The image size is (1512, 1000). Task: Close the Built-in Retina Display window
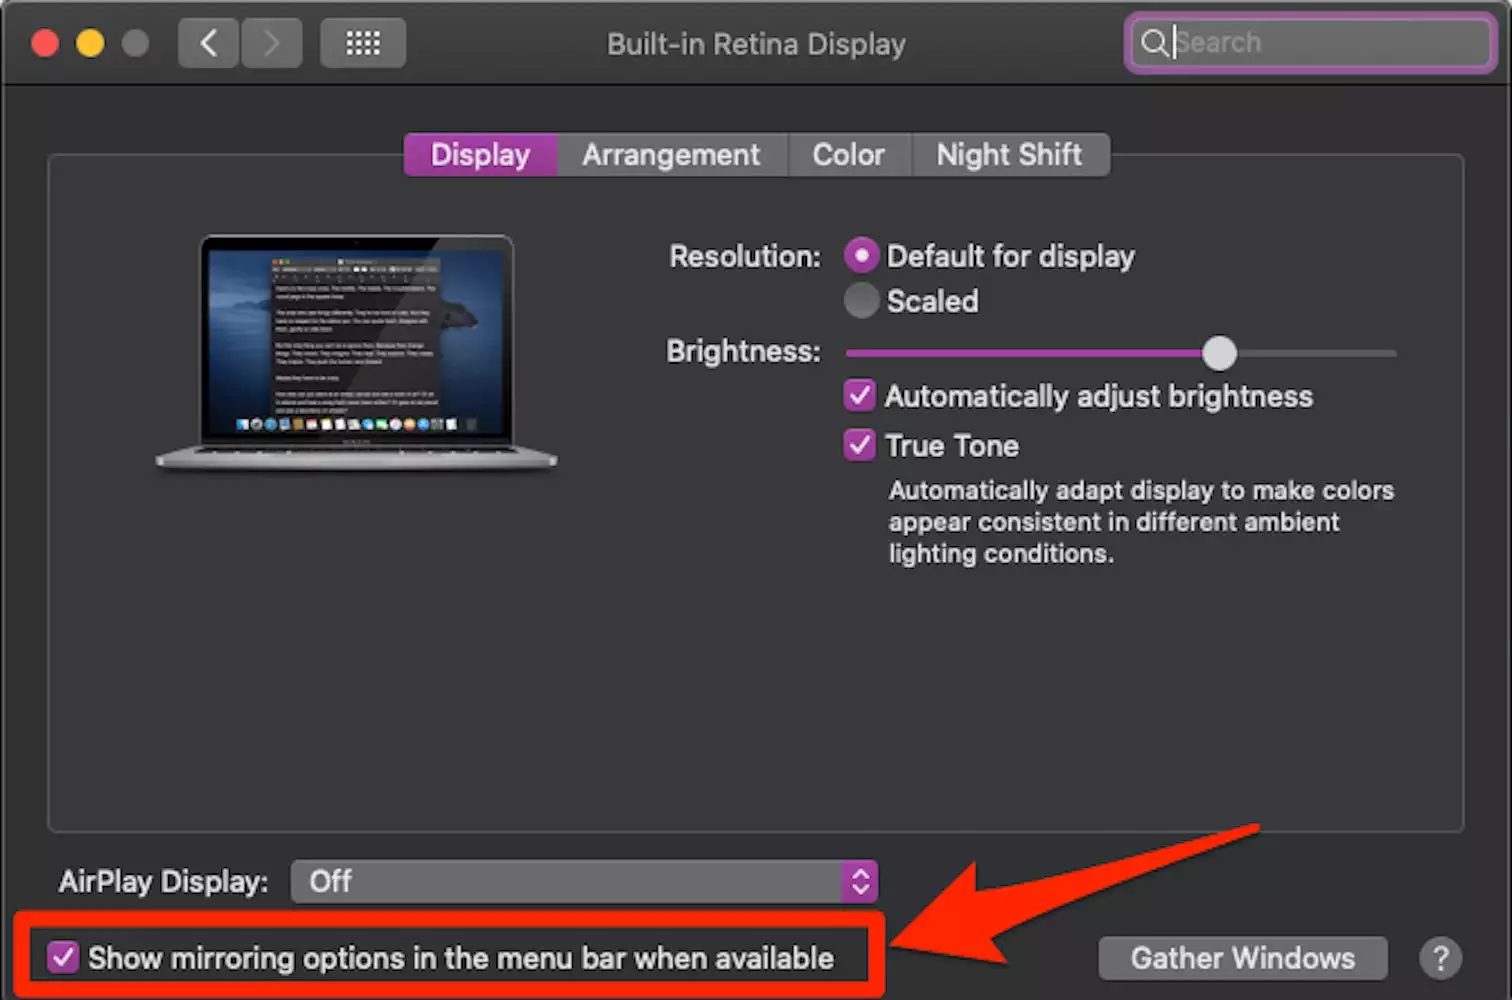[45, 43]
